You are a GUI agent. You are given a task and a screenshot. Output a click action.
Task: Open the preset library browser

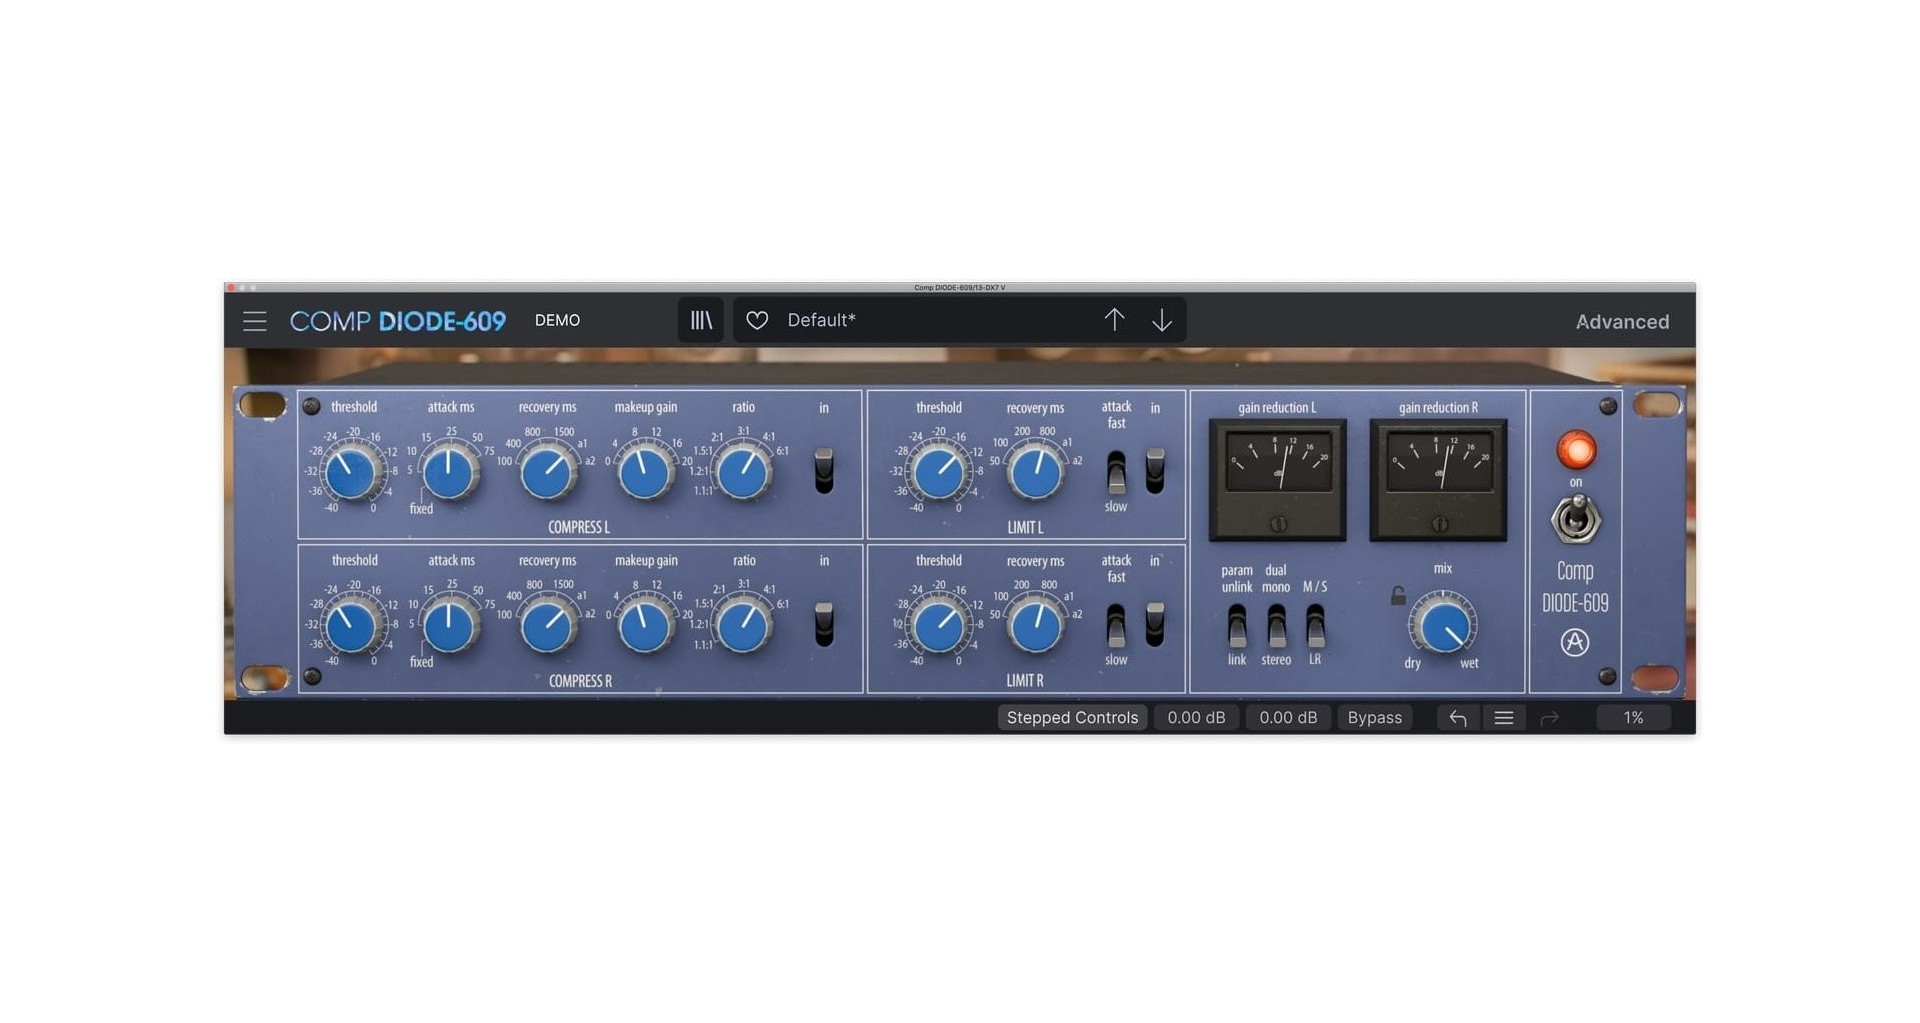click(x=701, y=320)
